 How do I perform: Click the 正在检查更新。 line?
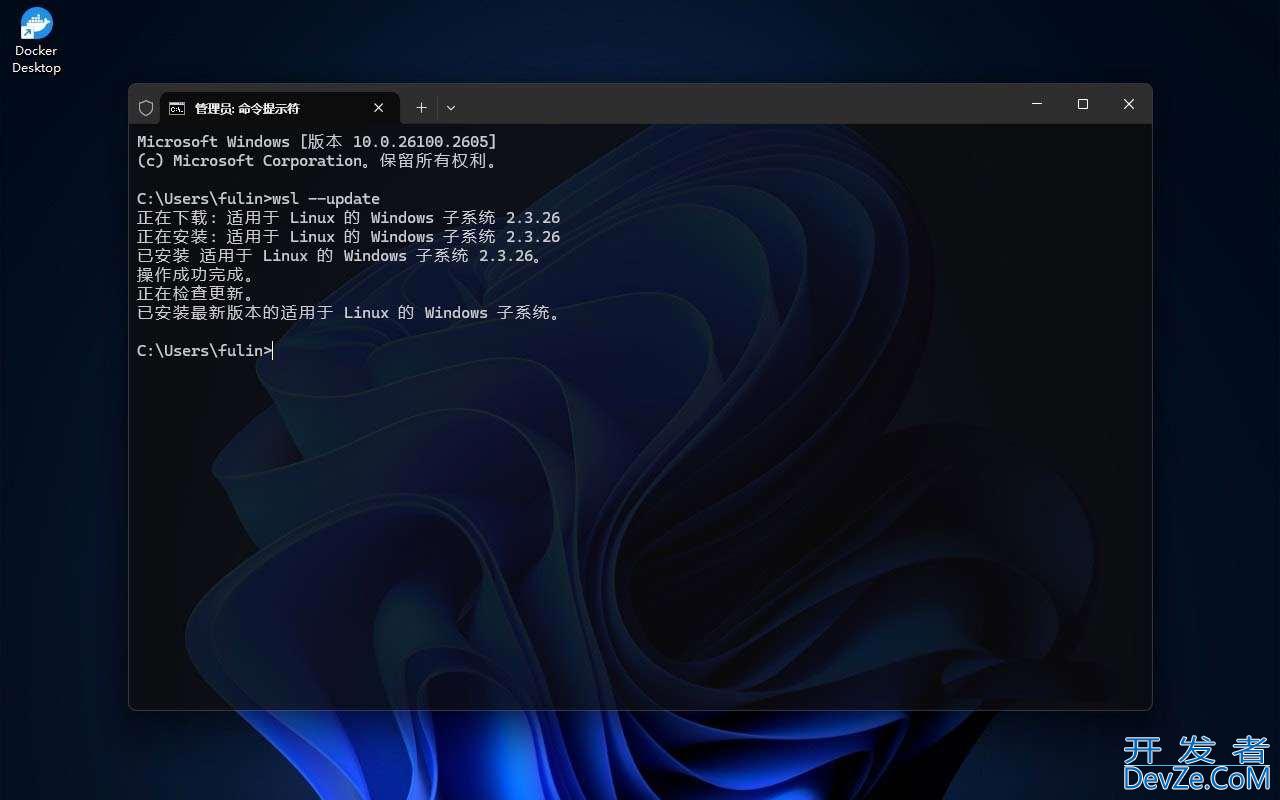coord(196,294)
